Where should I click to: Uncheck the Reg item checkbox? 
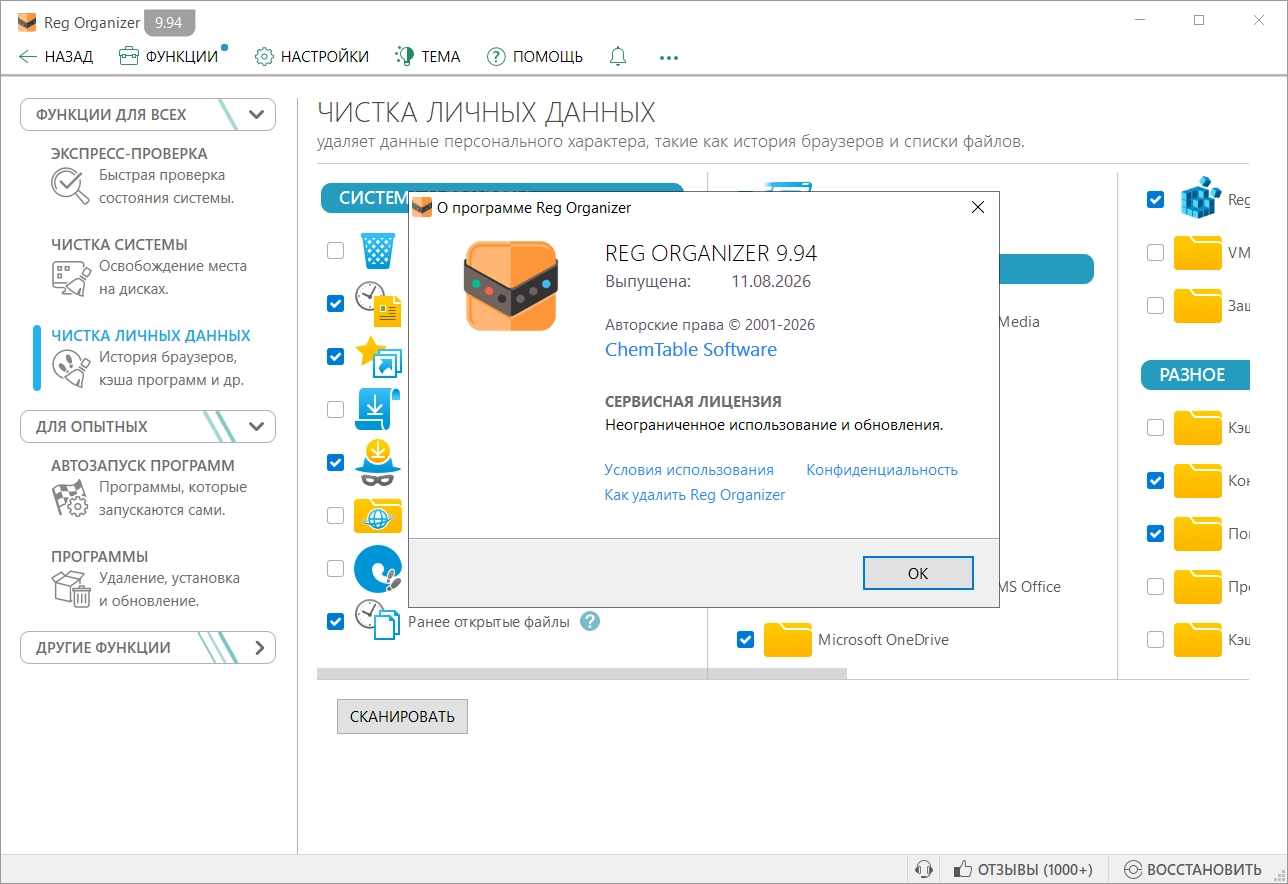(1155, 199)
